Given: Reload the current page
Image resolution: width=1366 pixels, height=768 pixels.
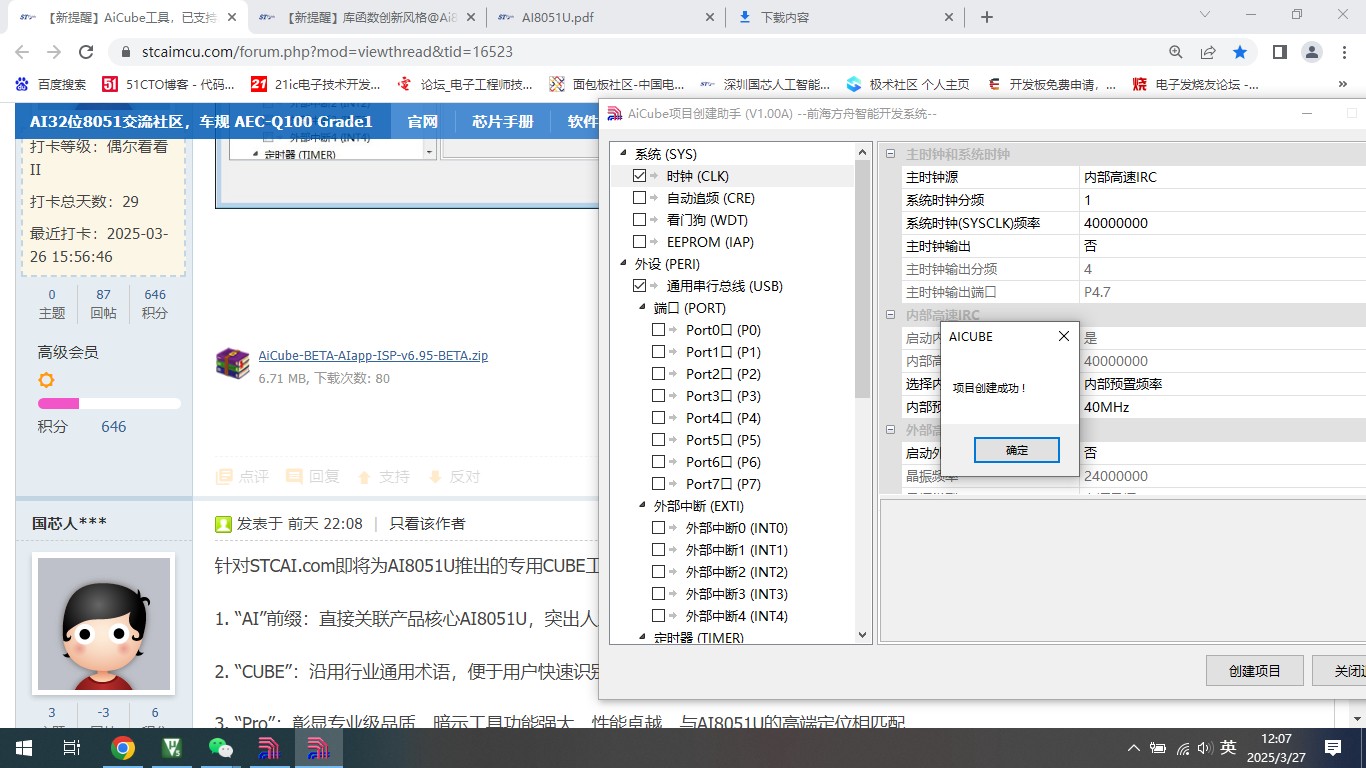Looking at the screenshot, I should click(86, 52).
